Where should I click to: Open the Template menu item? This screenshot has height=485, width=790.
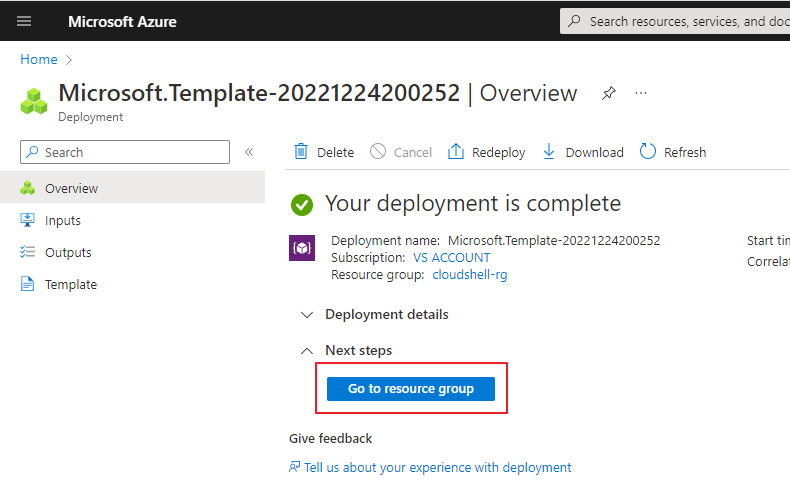coord(70,284)
